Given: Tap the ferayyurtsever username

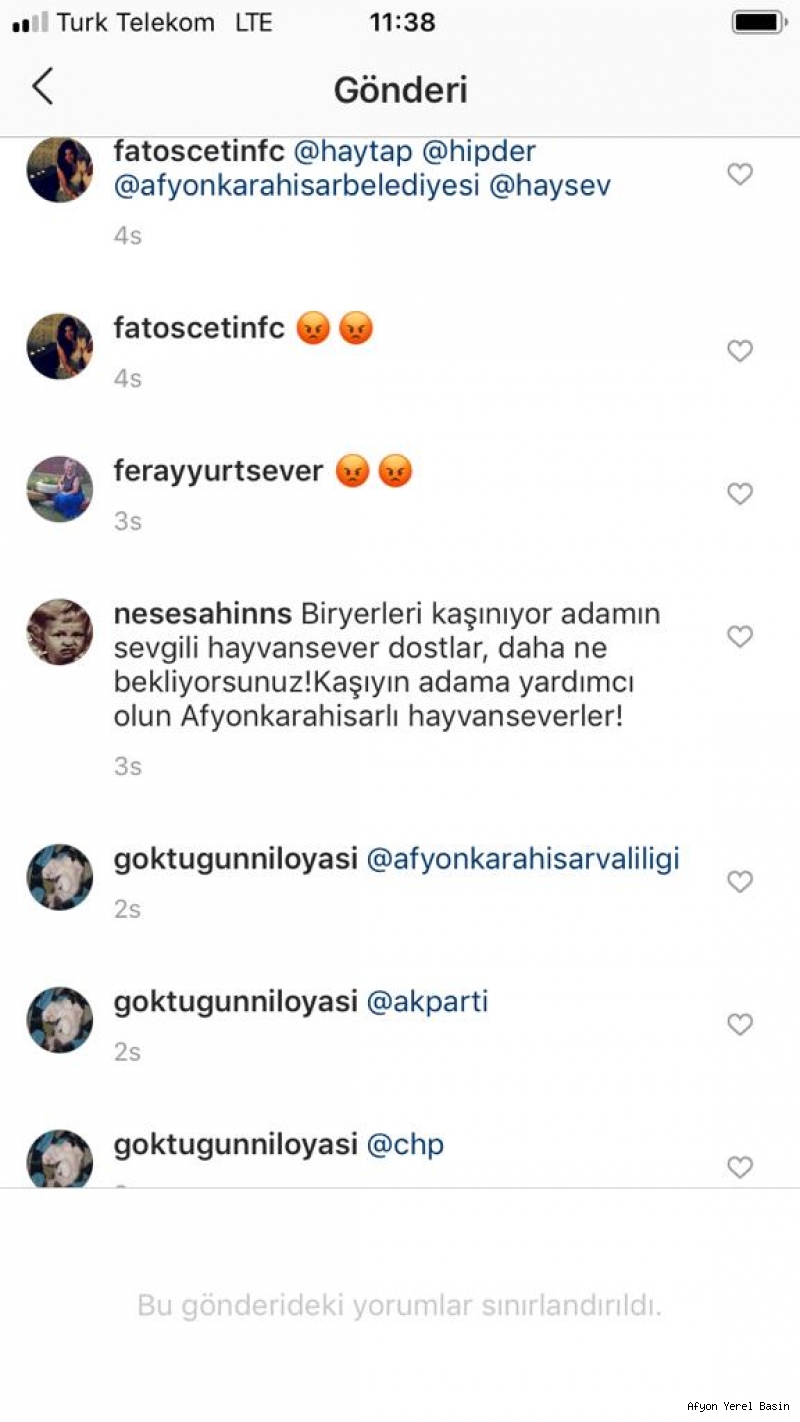Looking at the screenshot, I should pyautogui.click(x=218, y=471).
